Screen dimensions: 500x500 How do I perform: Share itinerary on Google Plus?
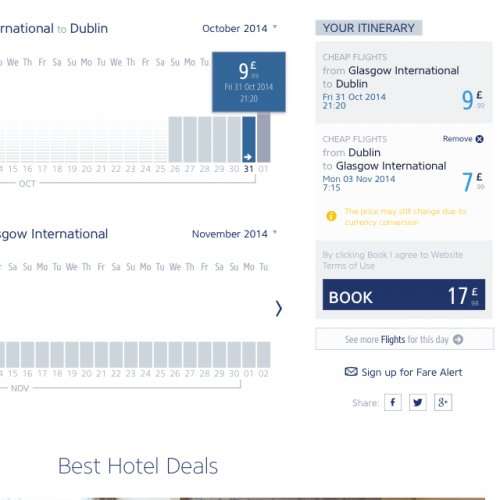point(443,402)
